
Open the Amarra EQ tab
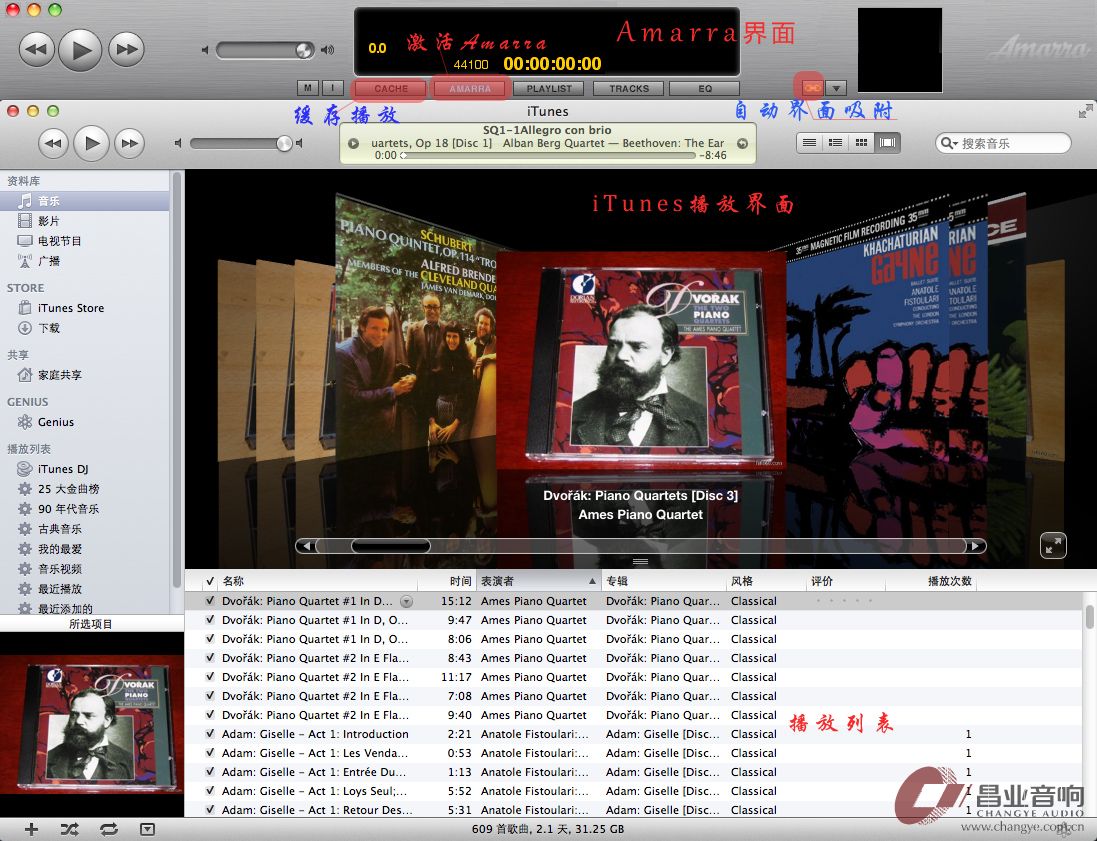705,89
